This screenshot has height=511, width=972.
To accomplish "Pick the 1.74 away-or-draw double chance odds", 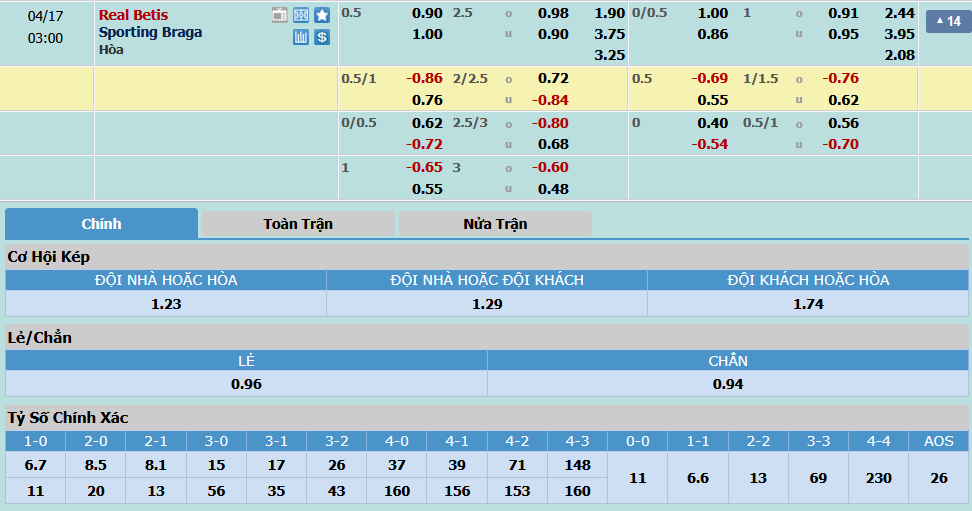I will [x=808, y=304].
